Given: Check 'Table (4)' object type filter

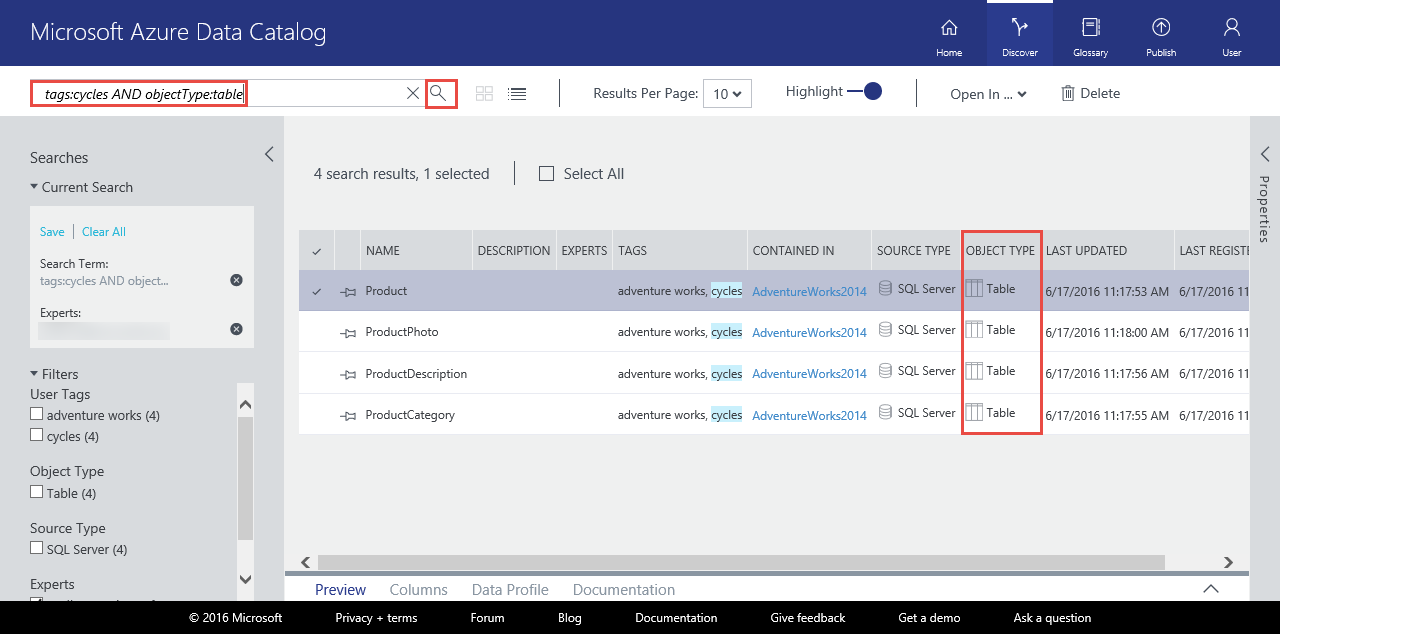Looking at the screenshot, I should click(x=37, y=492).
